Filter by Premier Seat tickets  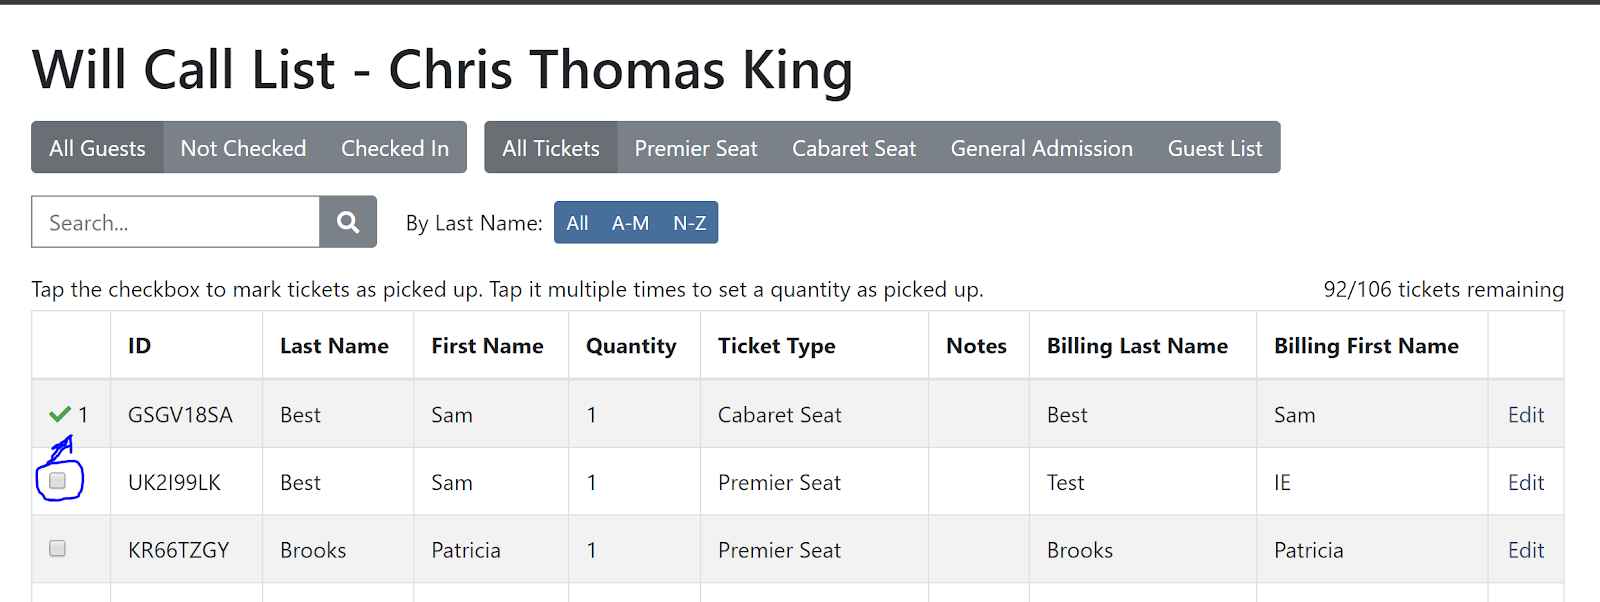click(696, 148)
